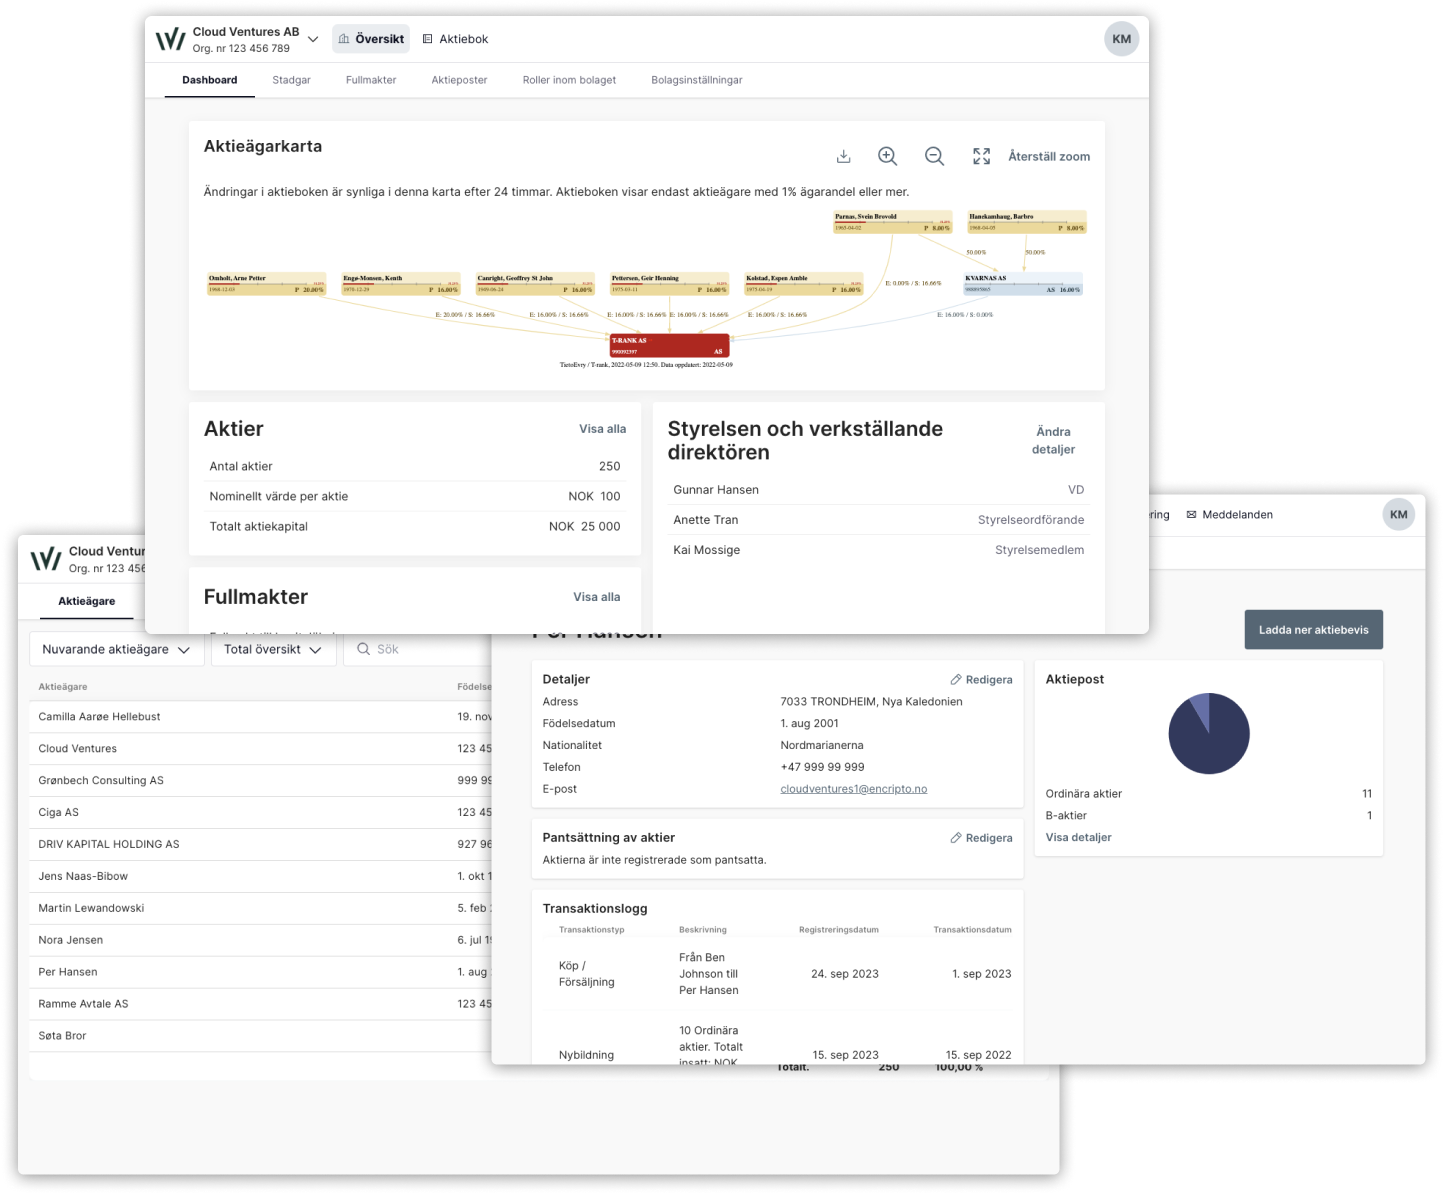Expand the Aktieägarkarta to fullscreen
The image size is (1444, 1195).
[981, 156]
